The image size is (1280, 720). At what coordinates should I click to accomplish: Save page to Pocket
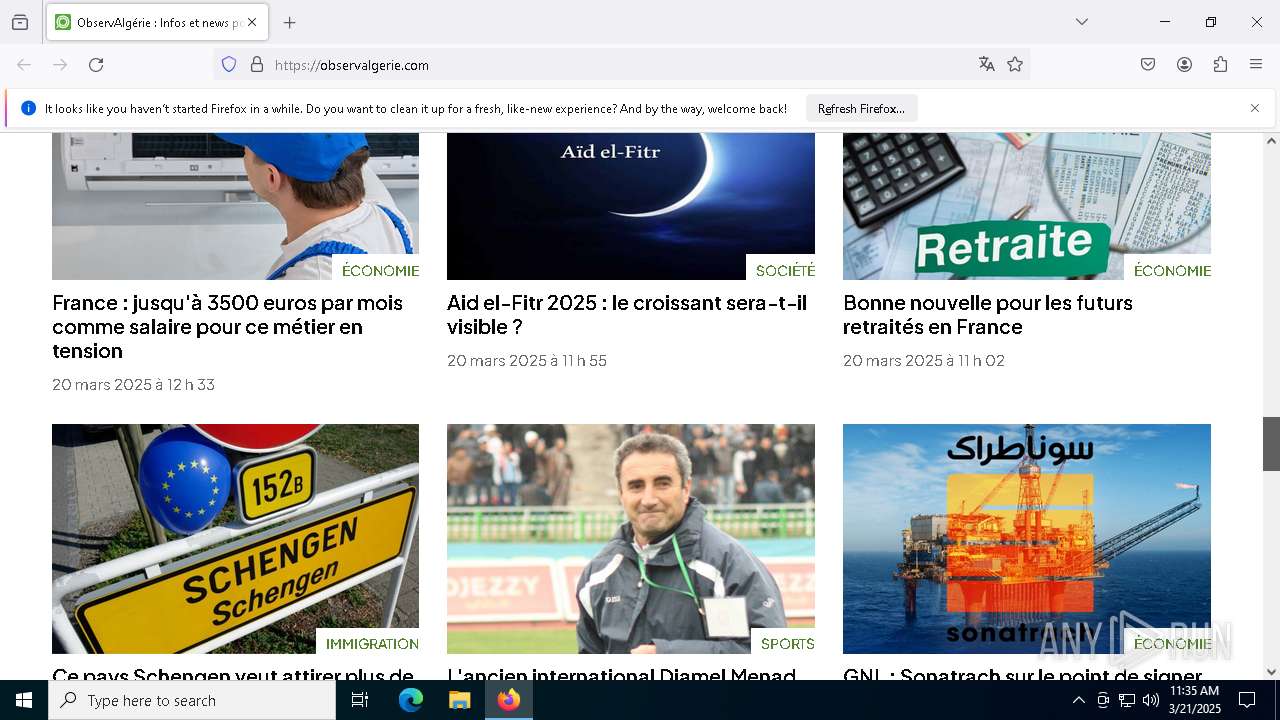tap(1148, 65)
